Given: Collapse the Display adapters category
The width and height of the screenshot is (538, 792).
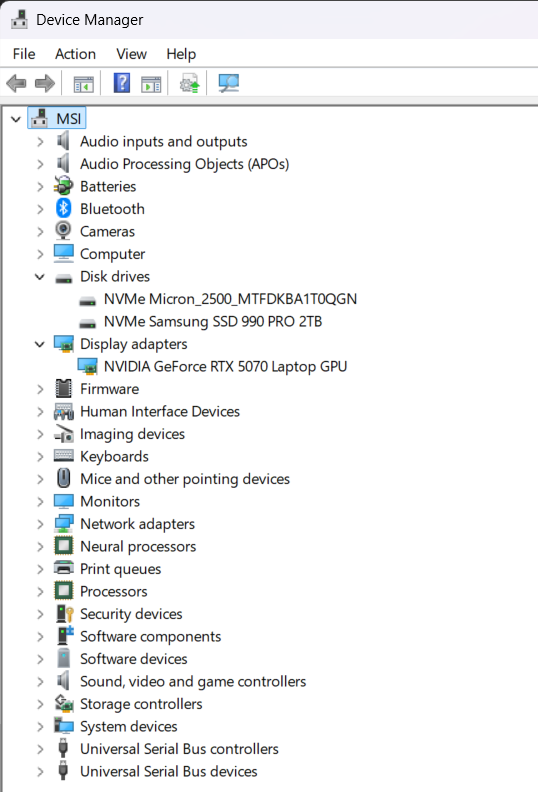Looking at the screenshot, I should [40, 344].
